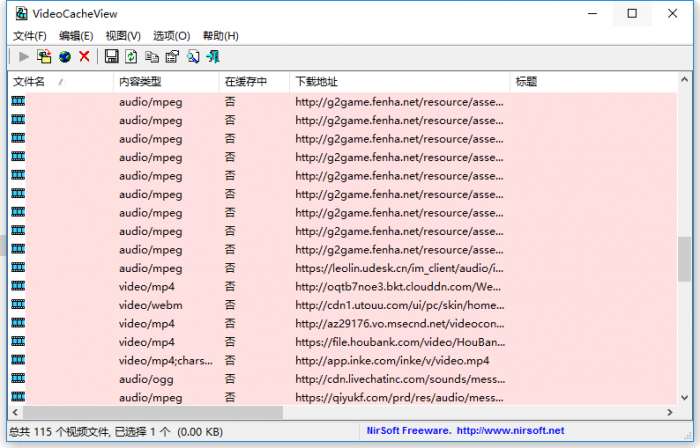This screenshot has width=700, height=448.
Task: Maximize the VideoCacheView window
Action: [632, 14]
